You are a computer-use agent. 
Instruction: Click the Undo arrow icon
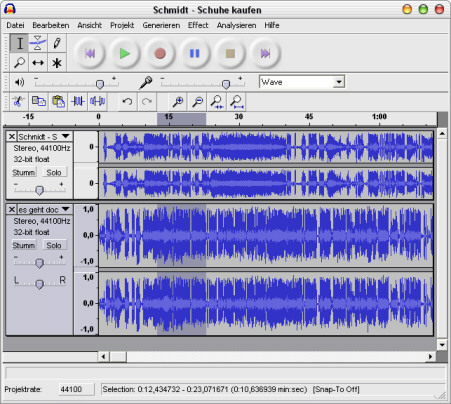[x=127, y=101]
